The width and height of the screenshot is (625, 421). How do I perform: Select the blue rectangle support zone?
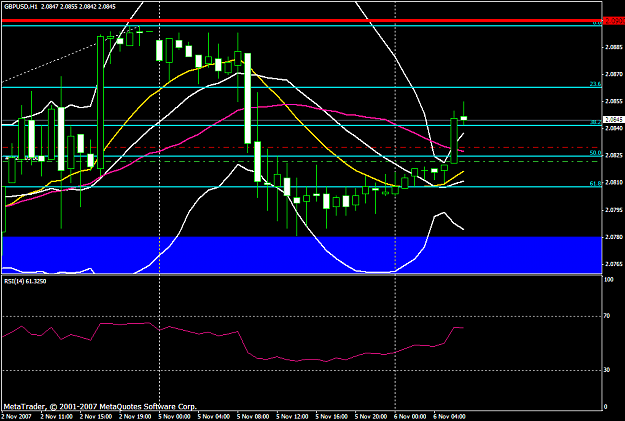[x=302, y=255]
